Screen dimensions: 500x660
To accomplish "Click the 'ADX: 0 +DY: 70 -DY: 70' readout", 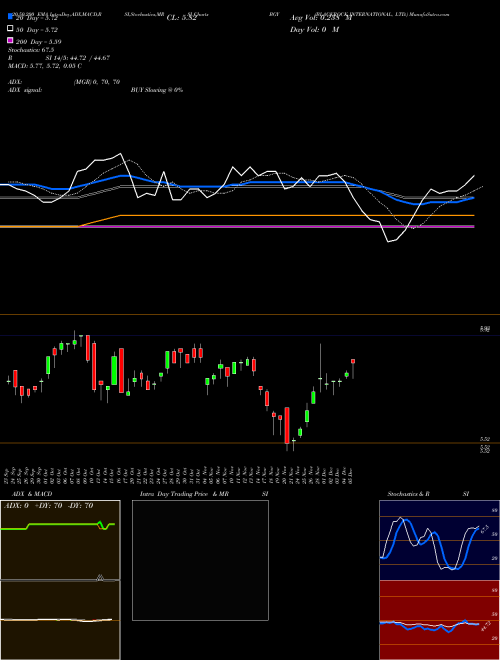I will coord(48,506).
